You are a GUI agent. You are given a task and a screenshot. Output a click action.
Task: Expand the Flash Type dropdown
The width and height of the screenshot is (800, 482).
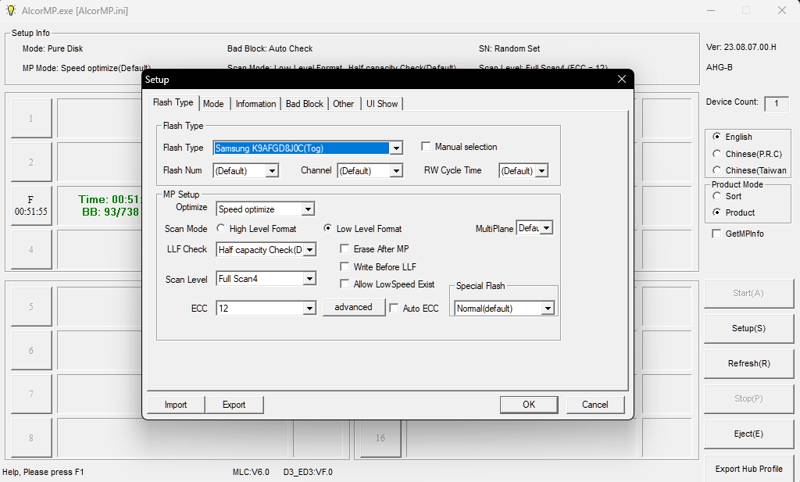(396, 148)
